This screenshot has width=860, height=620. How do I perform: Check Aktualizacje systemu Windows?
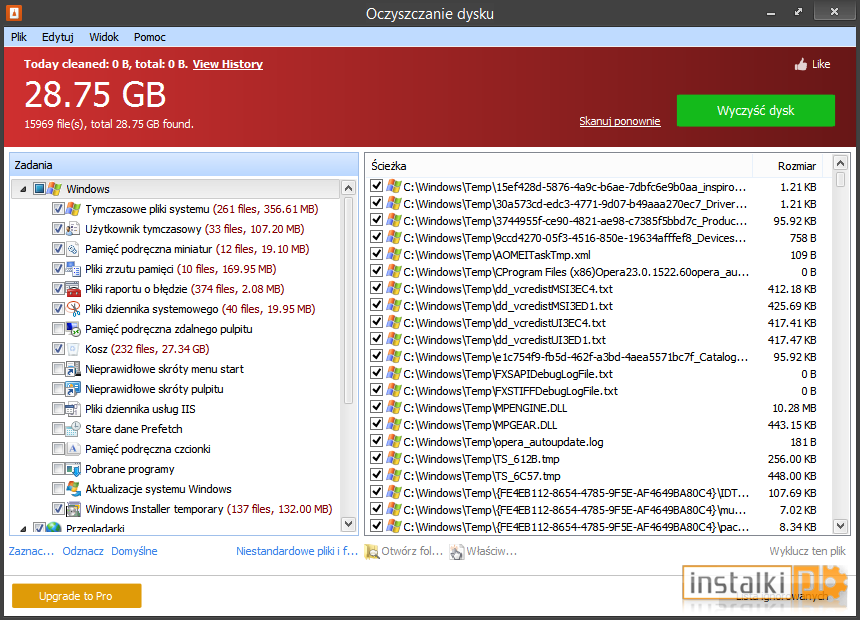[x=58, y=488]
